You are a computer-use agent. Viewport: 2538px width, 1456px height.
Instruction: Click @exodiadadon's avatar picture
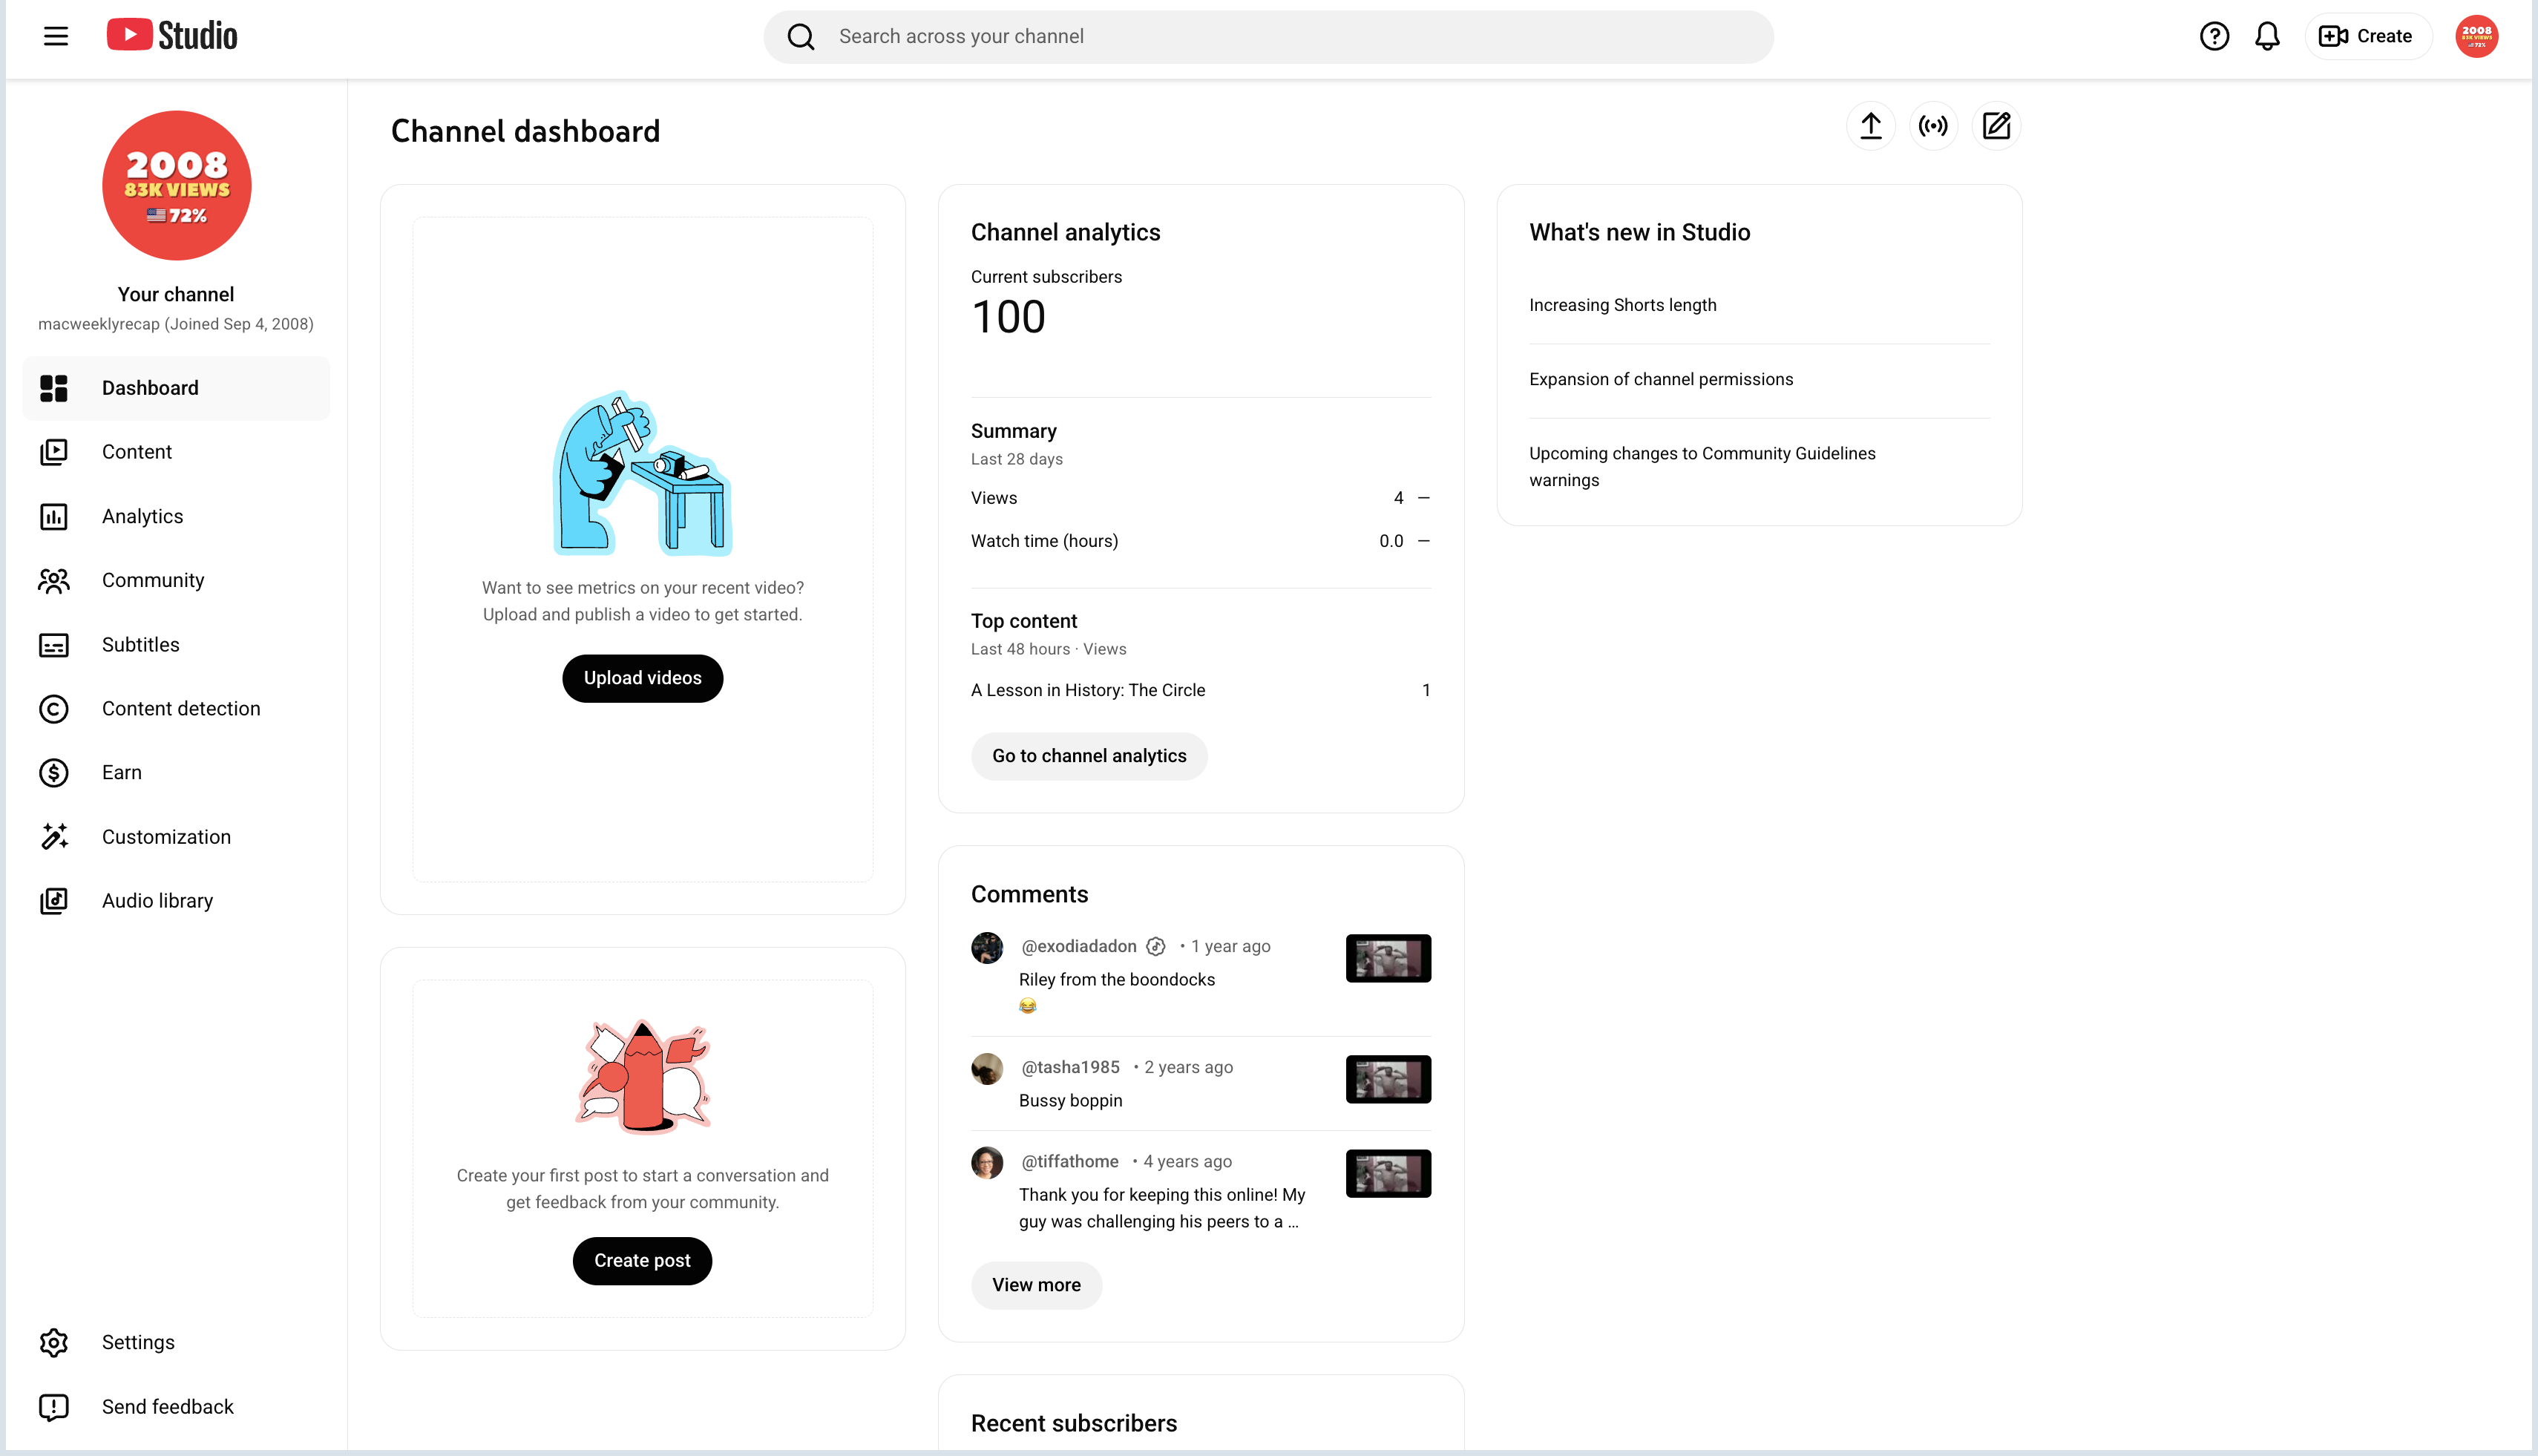click(x=987, y=948)
